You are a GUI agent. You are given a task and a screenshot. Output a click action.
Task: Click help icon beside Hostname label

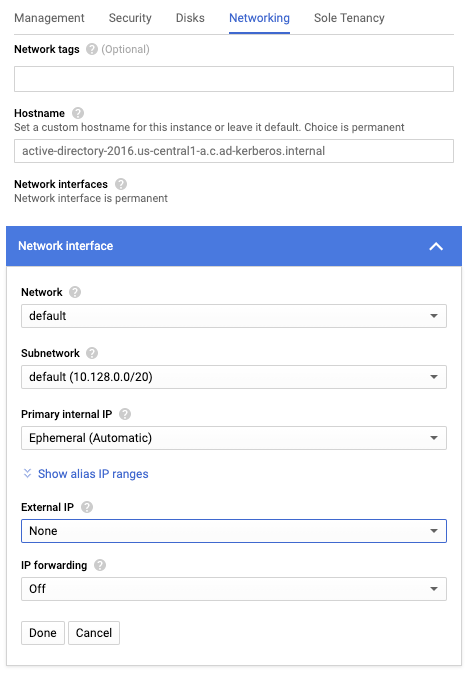click(78, 113)
